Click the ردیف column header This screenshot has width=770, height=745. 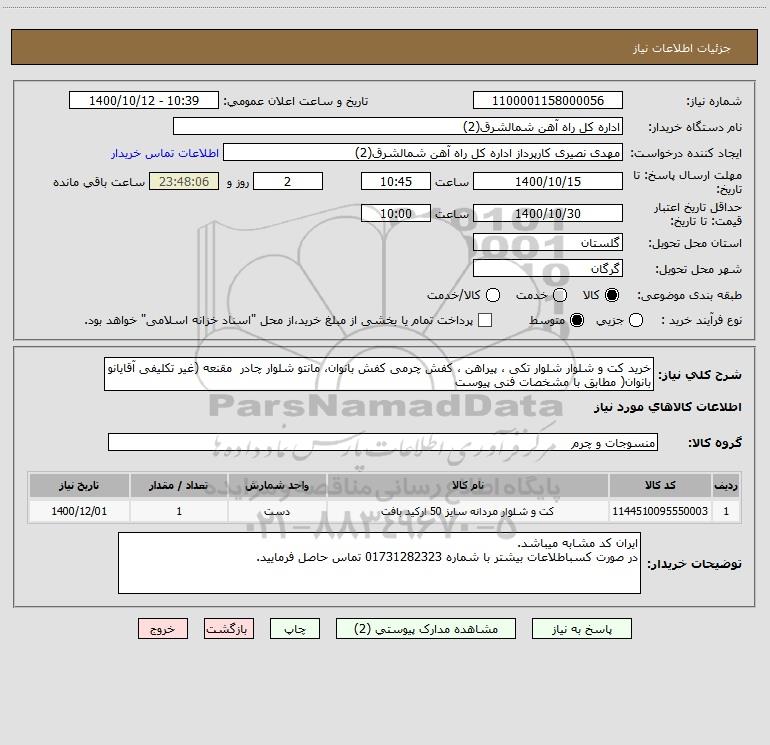[x=726, y=485]
